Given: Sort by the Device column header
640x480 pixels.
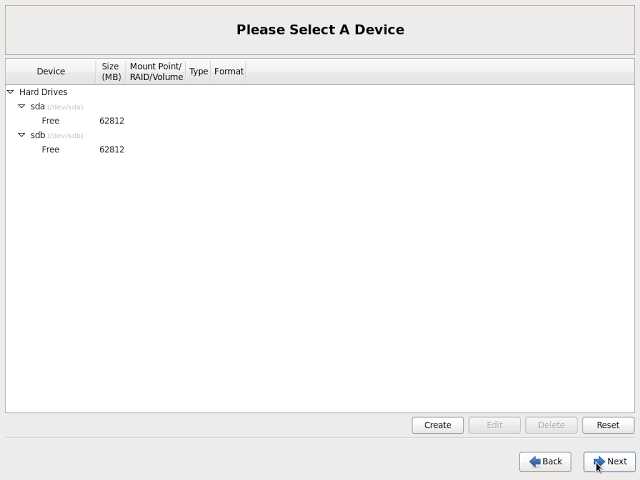Looking at the screenshot, I should [51, 72].
